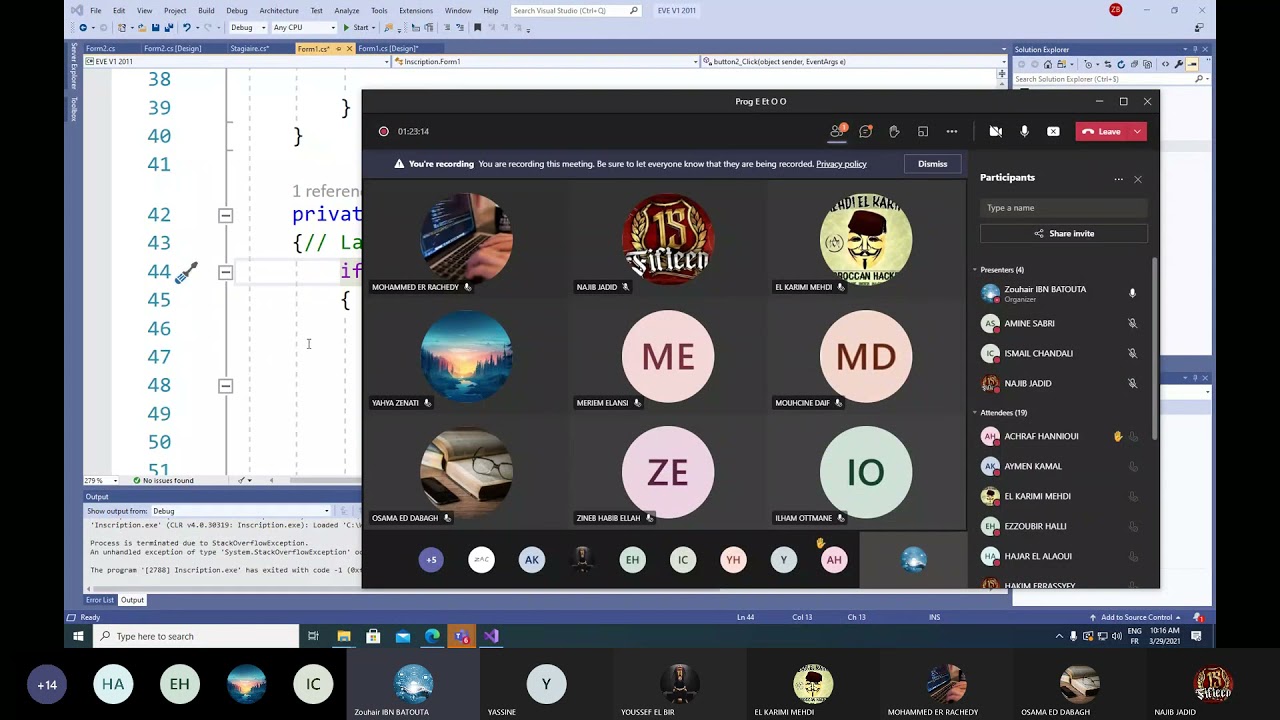Viewport: 1280px width, 720px height.
Task: Open the Project menu
Action: click(175, 10)
